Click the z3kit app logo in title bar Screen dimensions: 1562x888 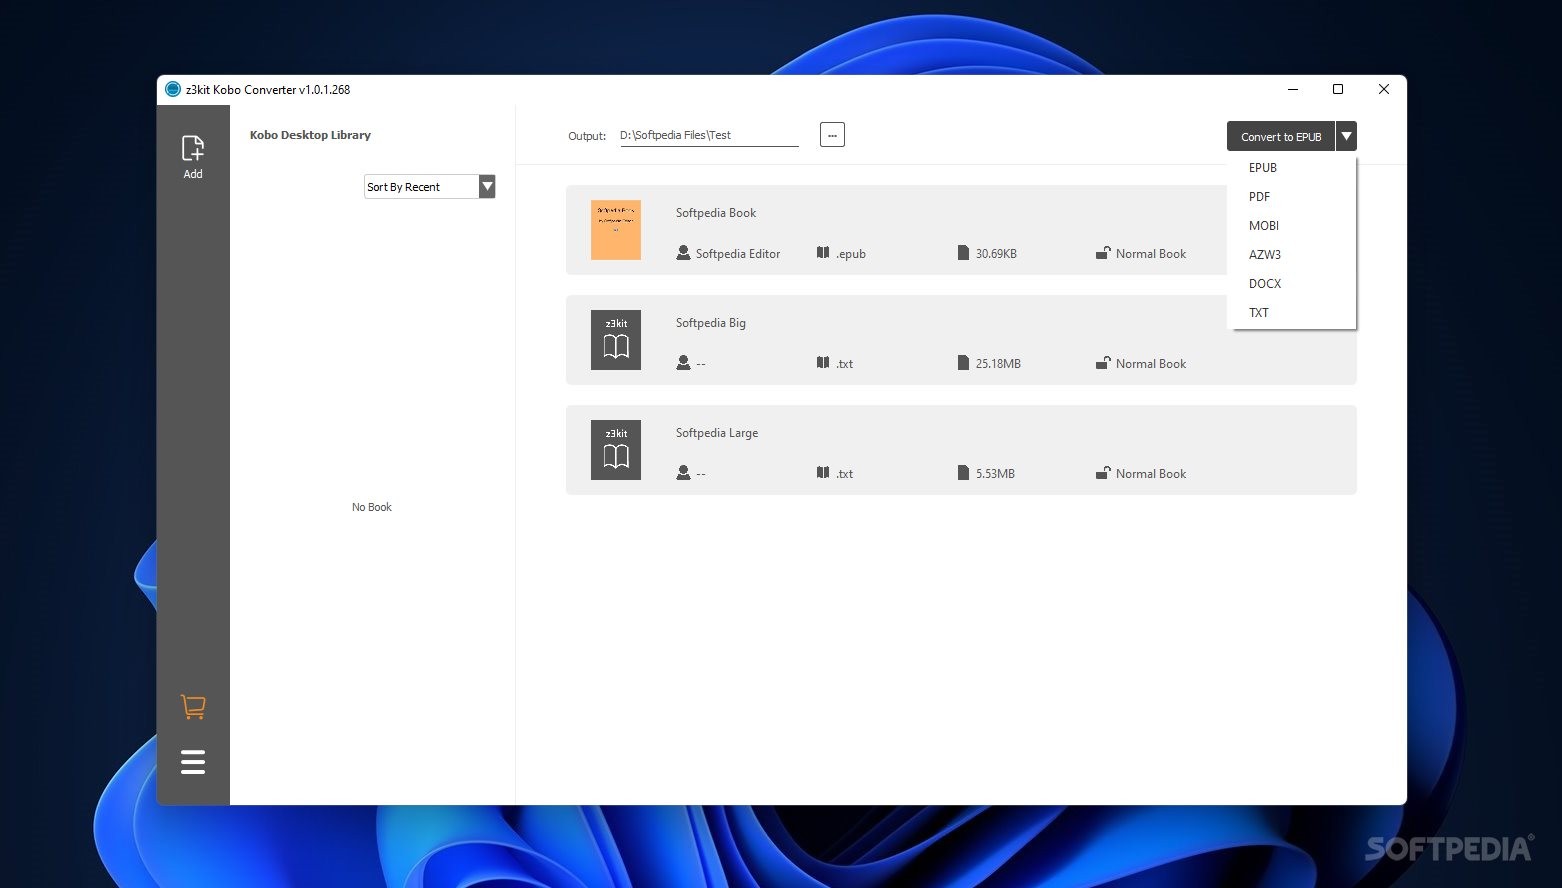[x=172, y=89]
